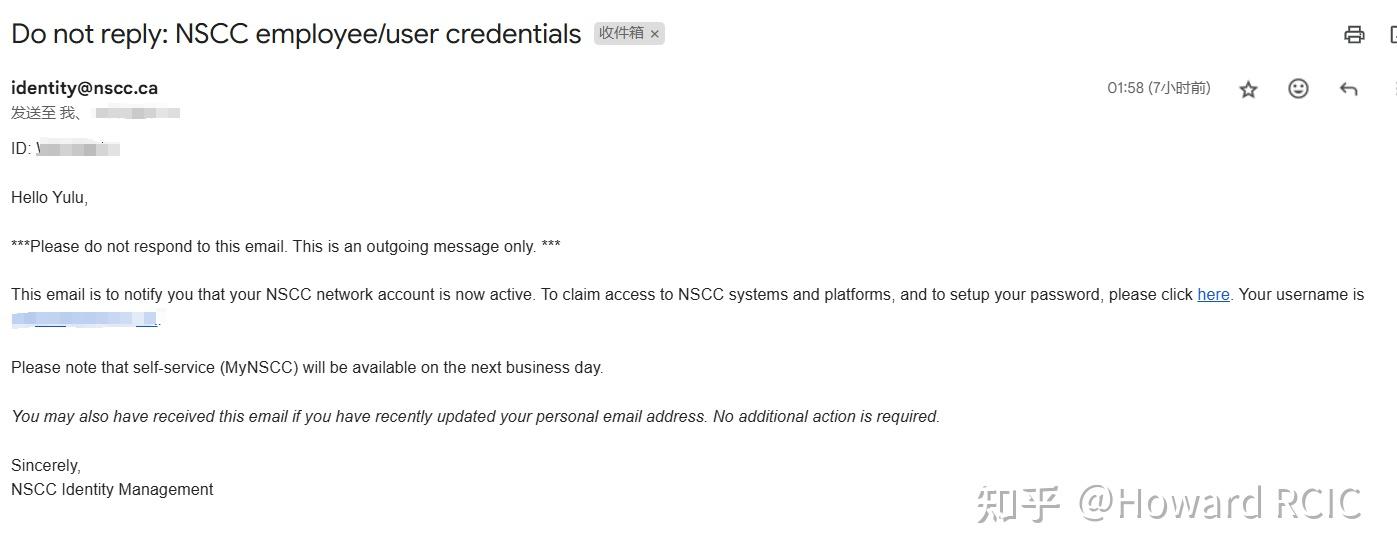Screen dimensions: 1397x560
Task: Star the message from identity@nscc.ca
Action: pyautogui.click(x=1248, y=90)
